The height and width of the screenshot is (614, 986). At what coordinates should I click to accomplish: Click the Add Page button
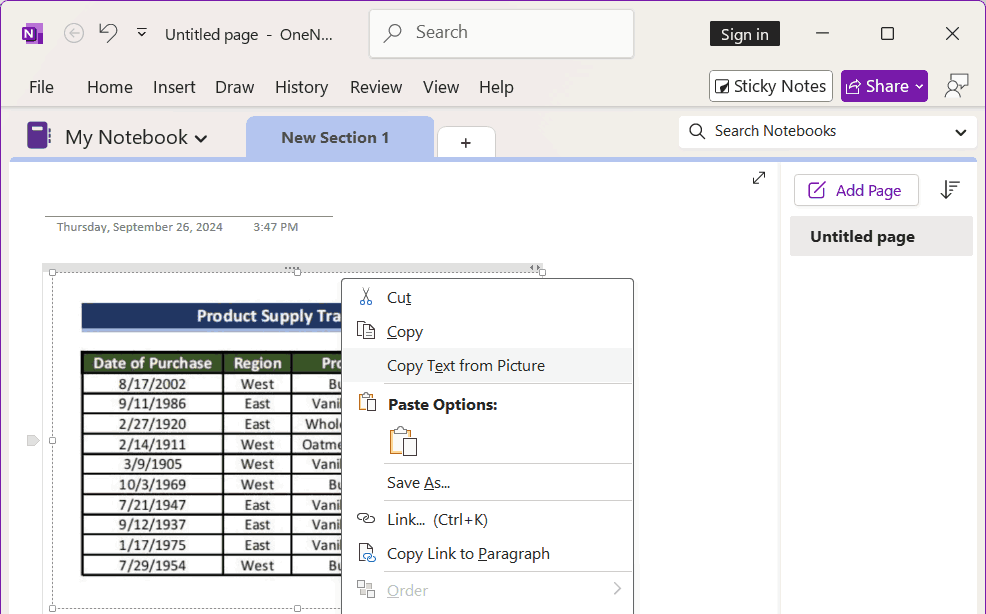(855, 190)
